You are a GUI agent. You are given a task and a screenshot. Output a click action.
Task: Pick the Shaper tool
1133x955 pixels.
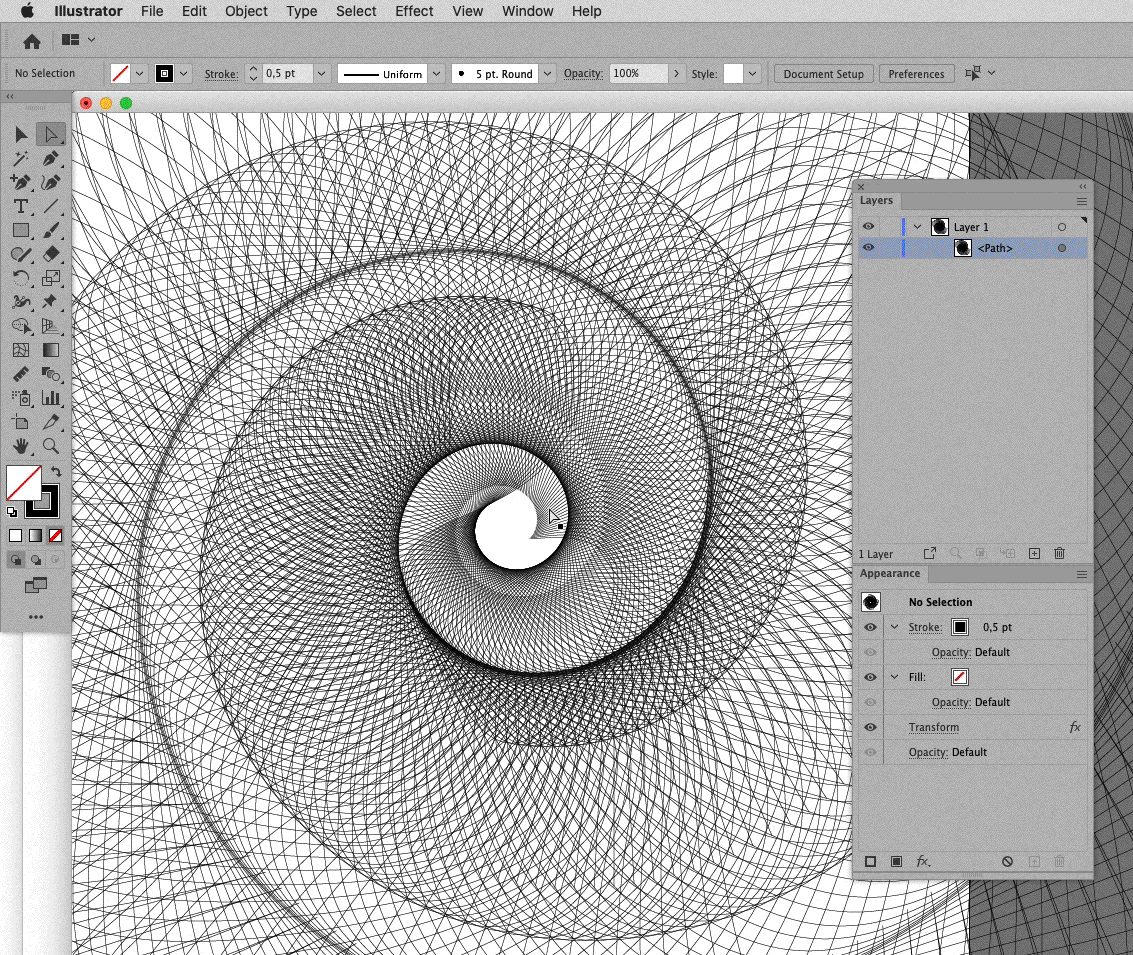(x=21, y=254)
